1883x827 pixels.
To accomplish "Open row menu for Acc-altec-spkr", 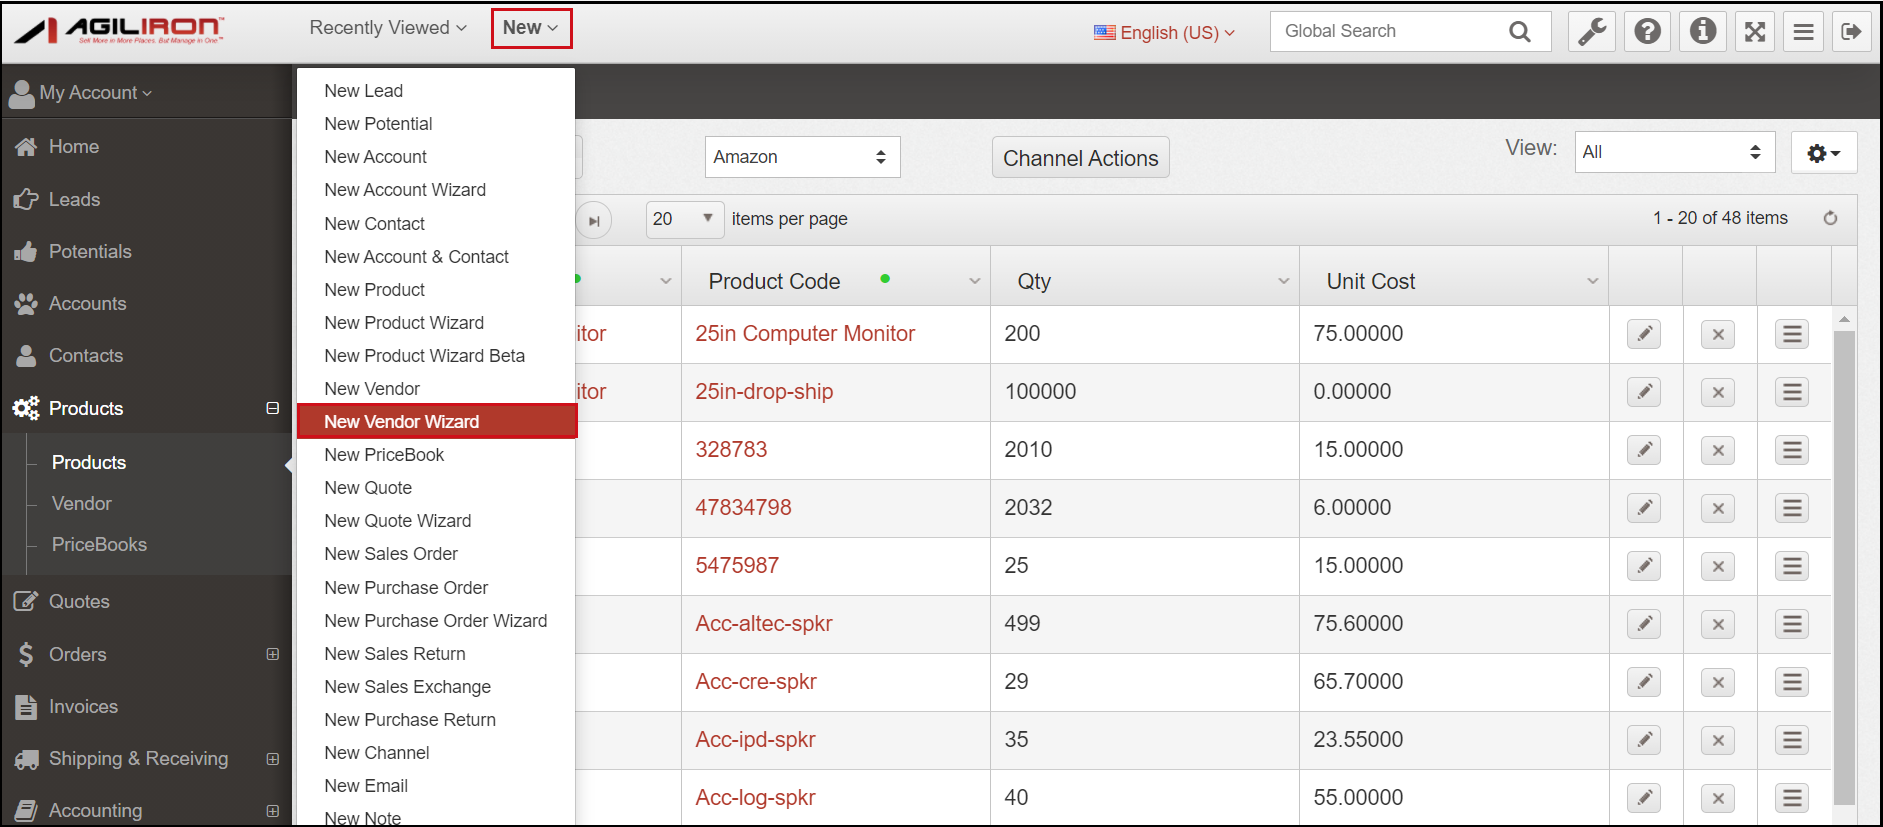I will (1792, 624).
